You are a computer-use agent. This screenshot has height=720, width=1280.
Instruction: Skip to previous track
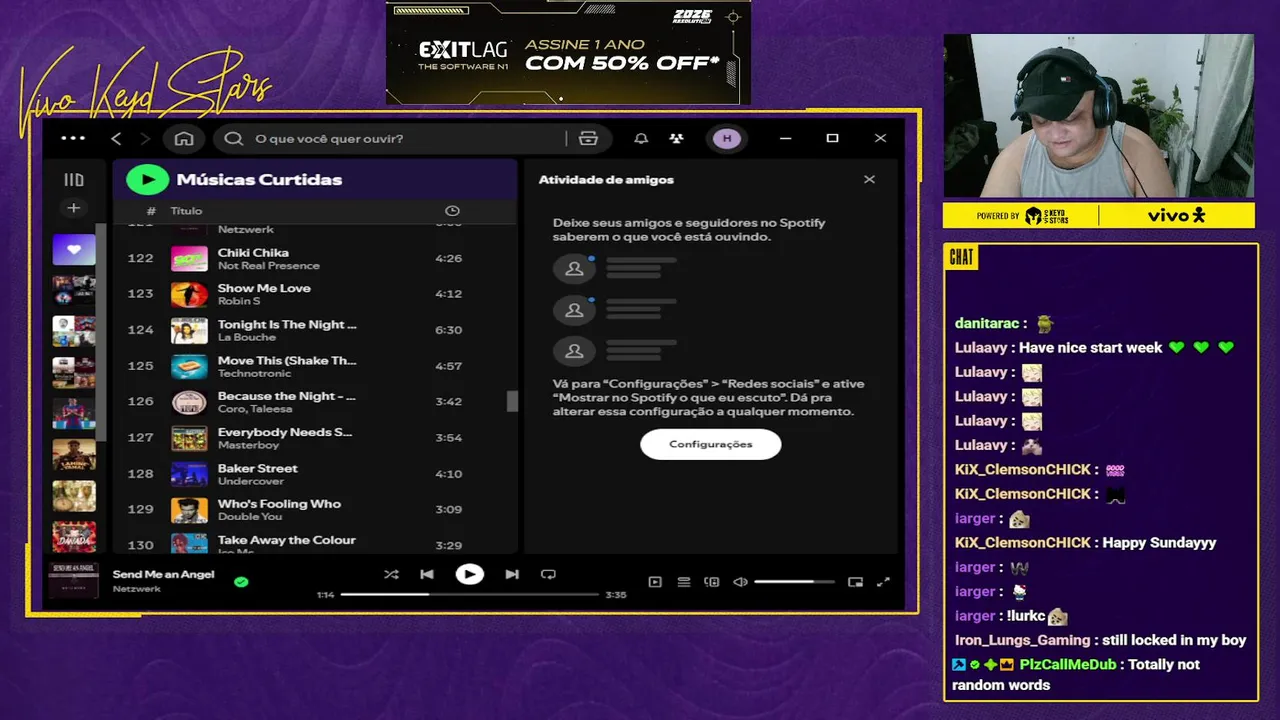tap(427, 574)
